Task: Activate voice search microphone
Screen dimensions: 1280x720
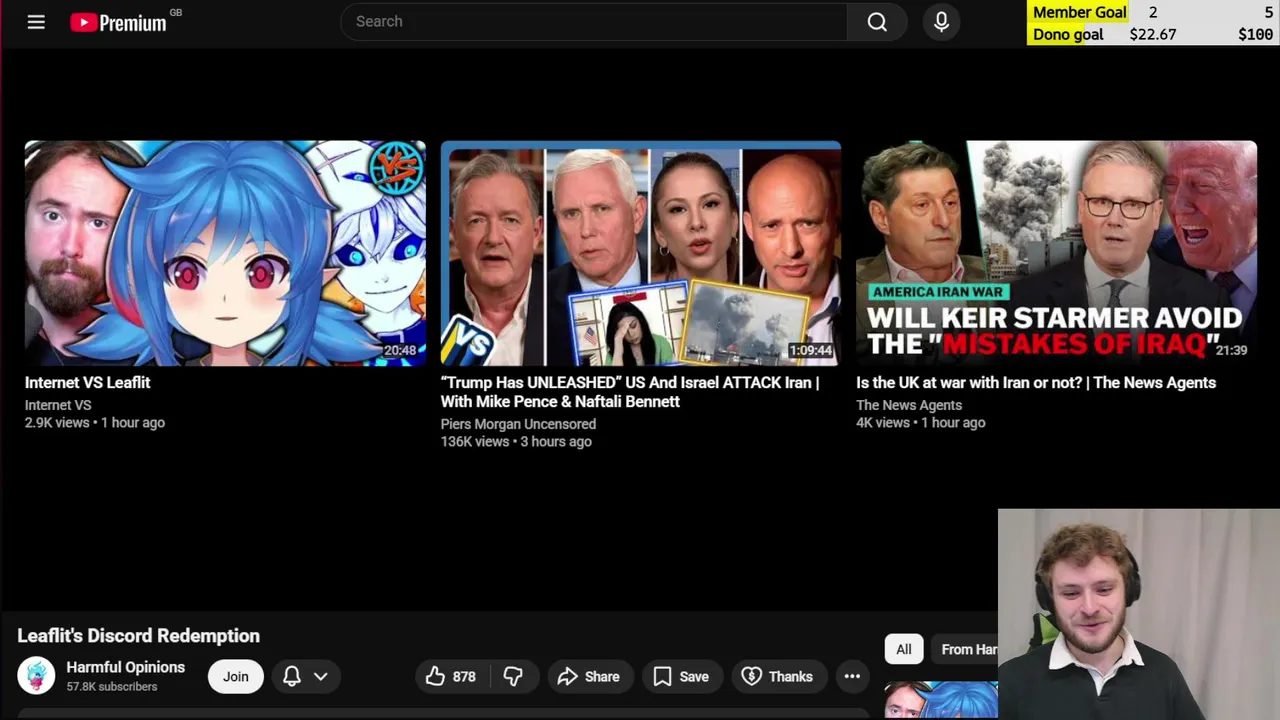Action: point(941,22)
